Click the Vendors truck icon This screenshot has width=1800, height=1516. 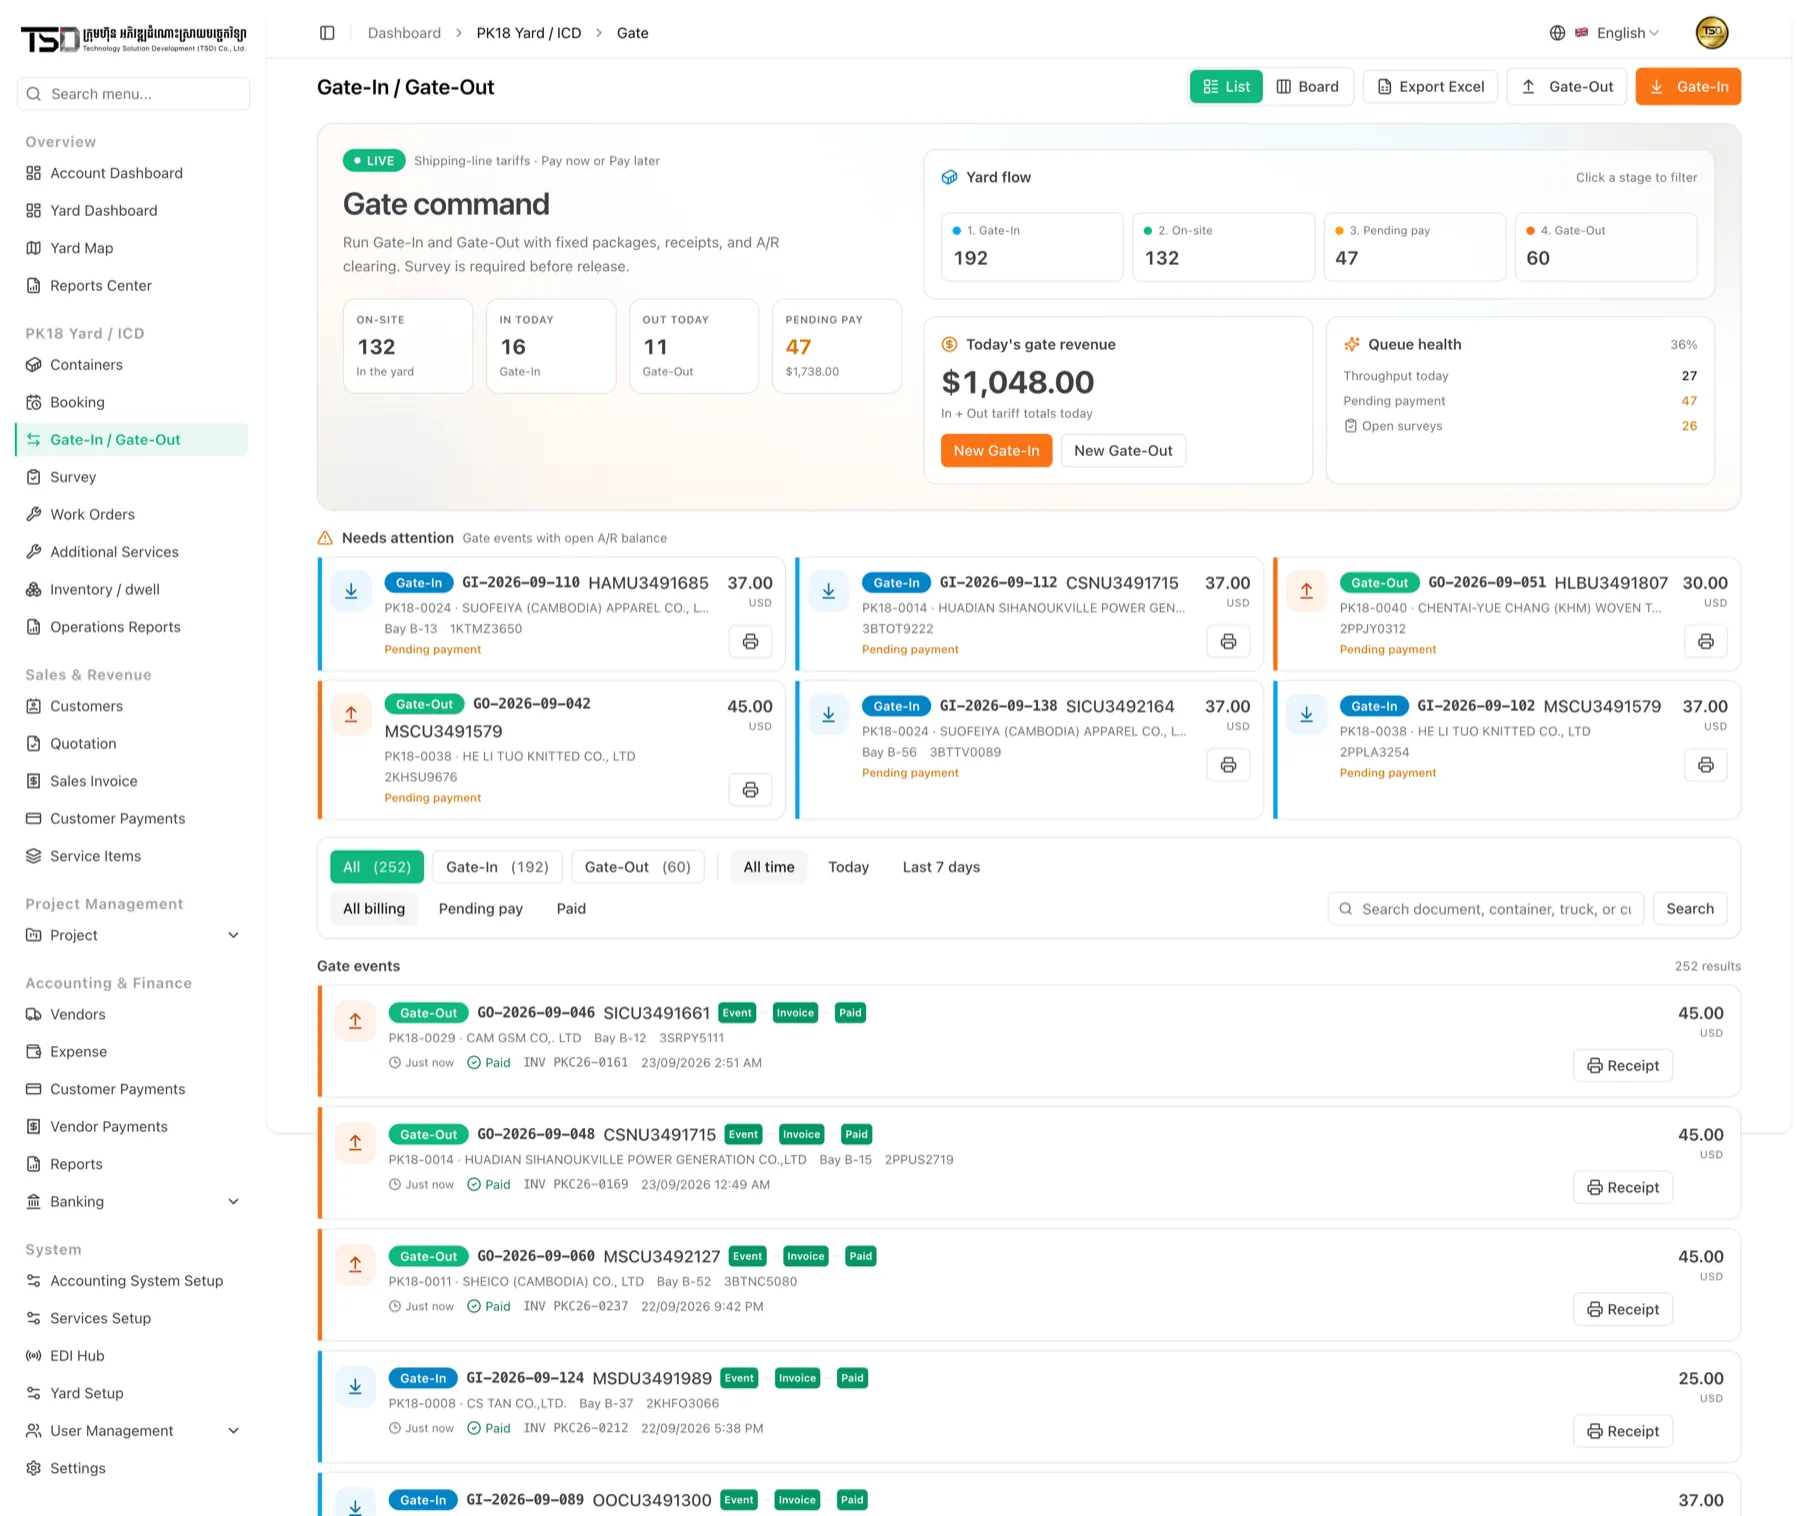[x=34, y=1014]
